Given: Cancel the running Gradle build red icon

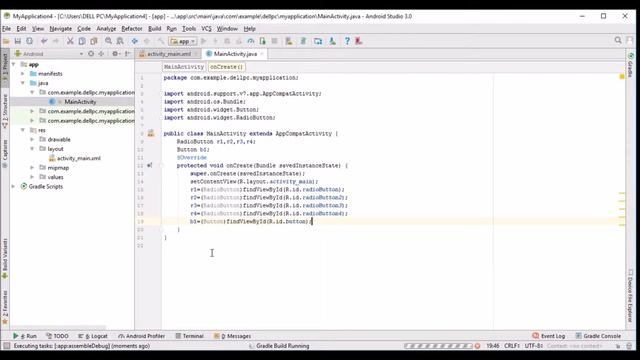Looking at the screenshot, I should tap(477, 346).
